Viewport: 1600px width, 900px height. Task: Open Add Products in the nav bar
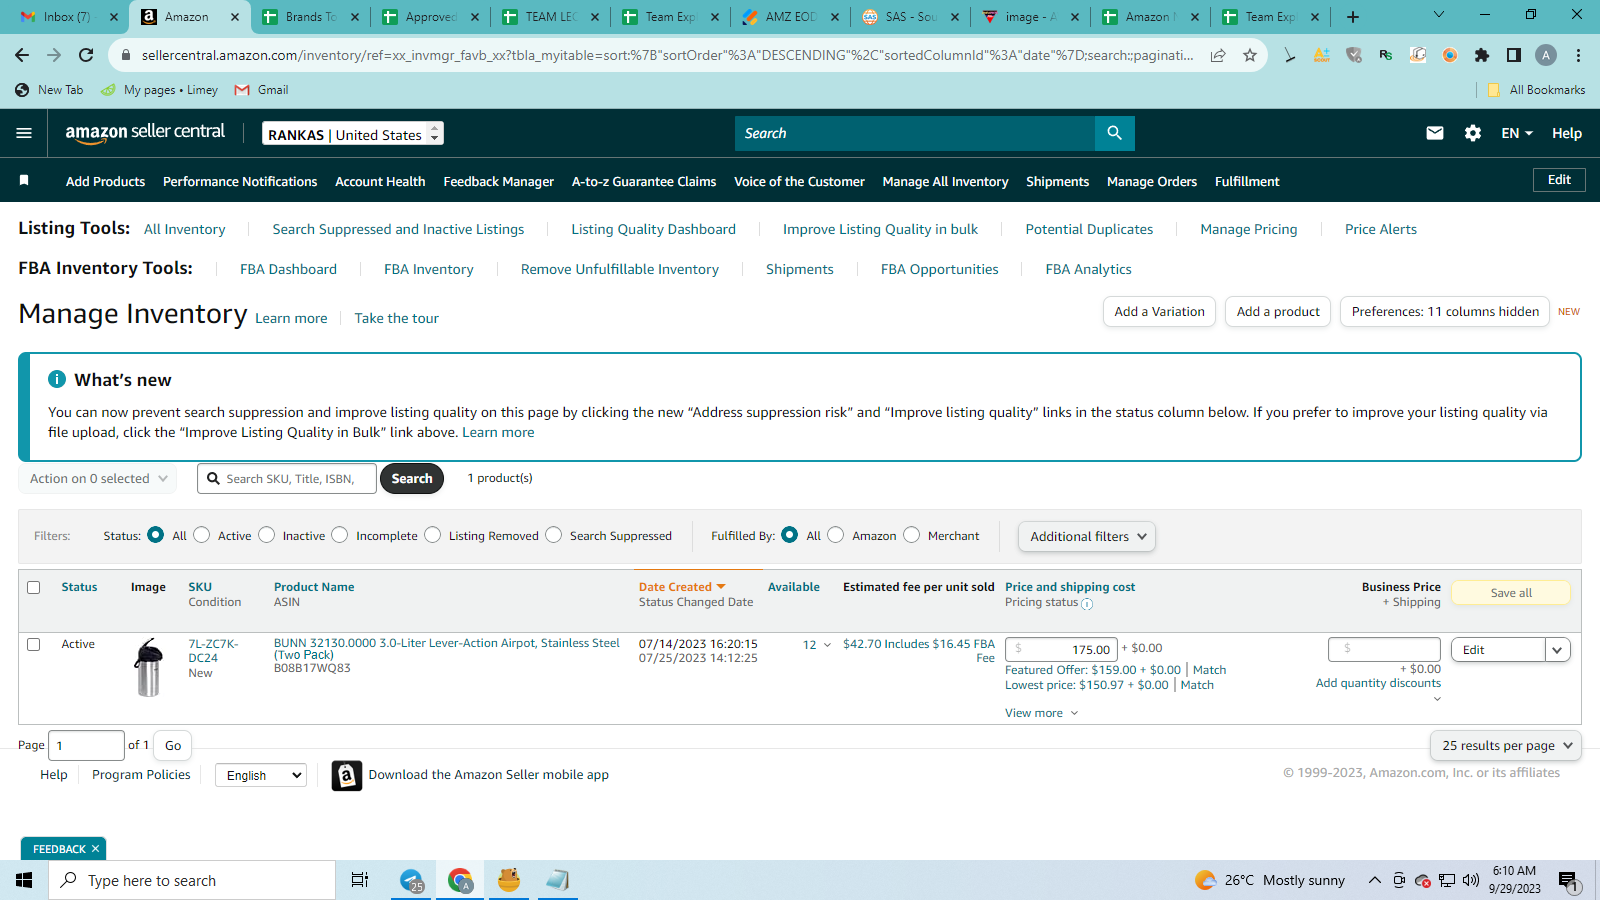(105, 181)
